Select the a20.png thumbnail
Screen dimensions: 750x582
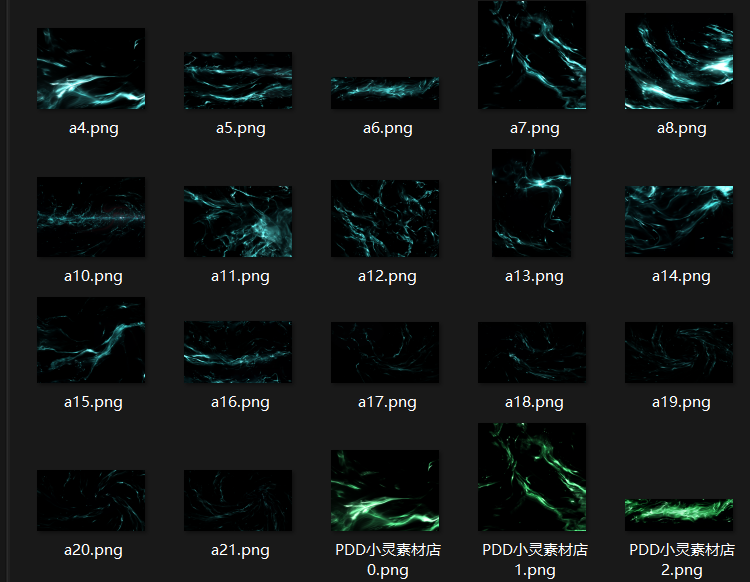click(x=91, y=500)
